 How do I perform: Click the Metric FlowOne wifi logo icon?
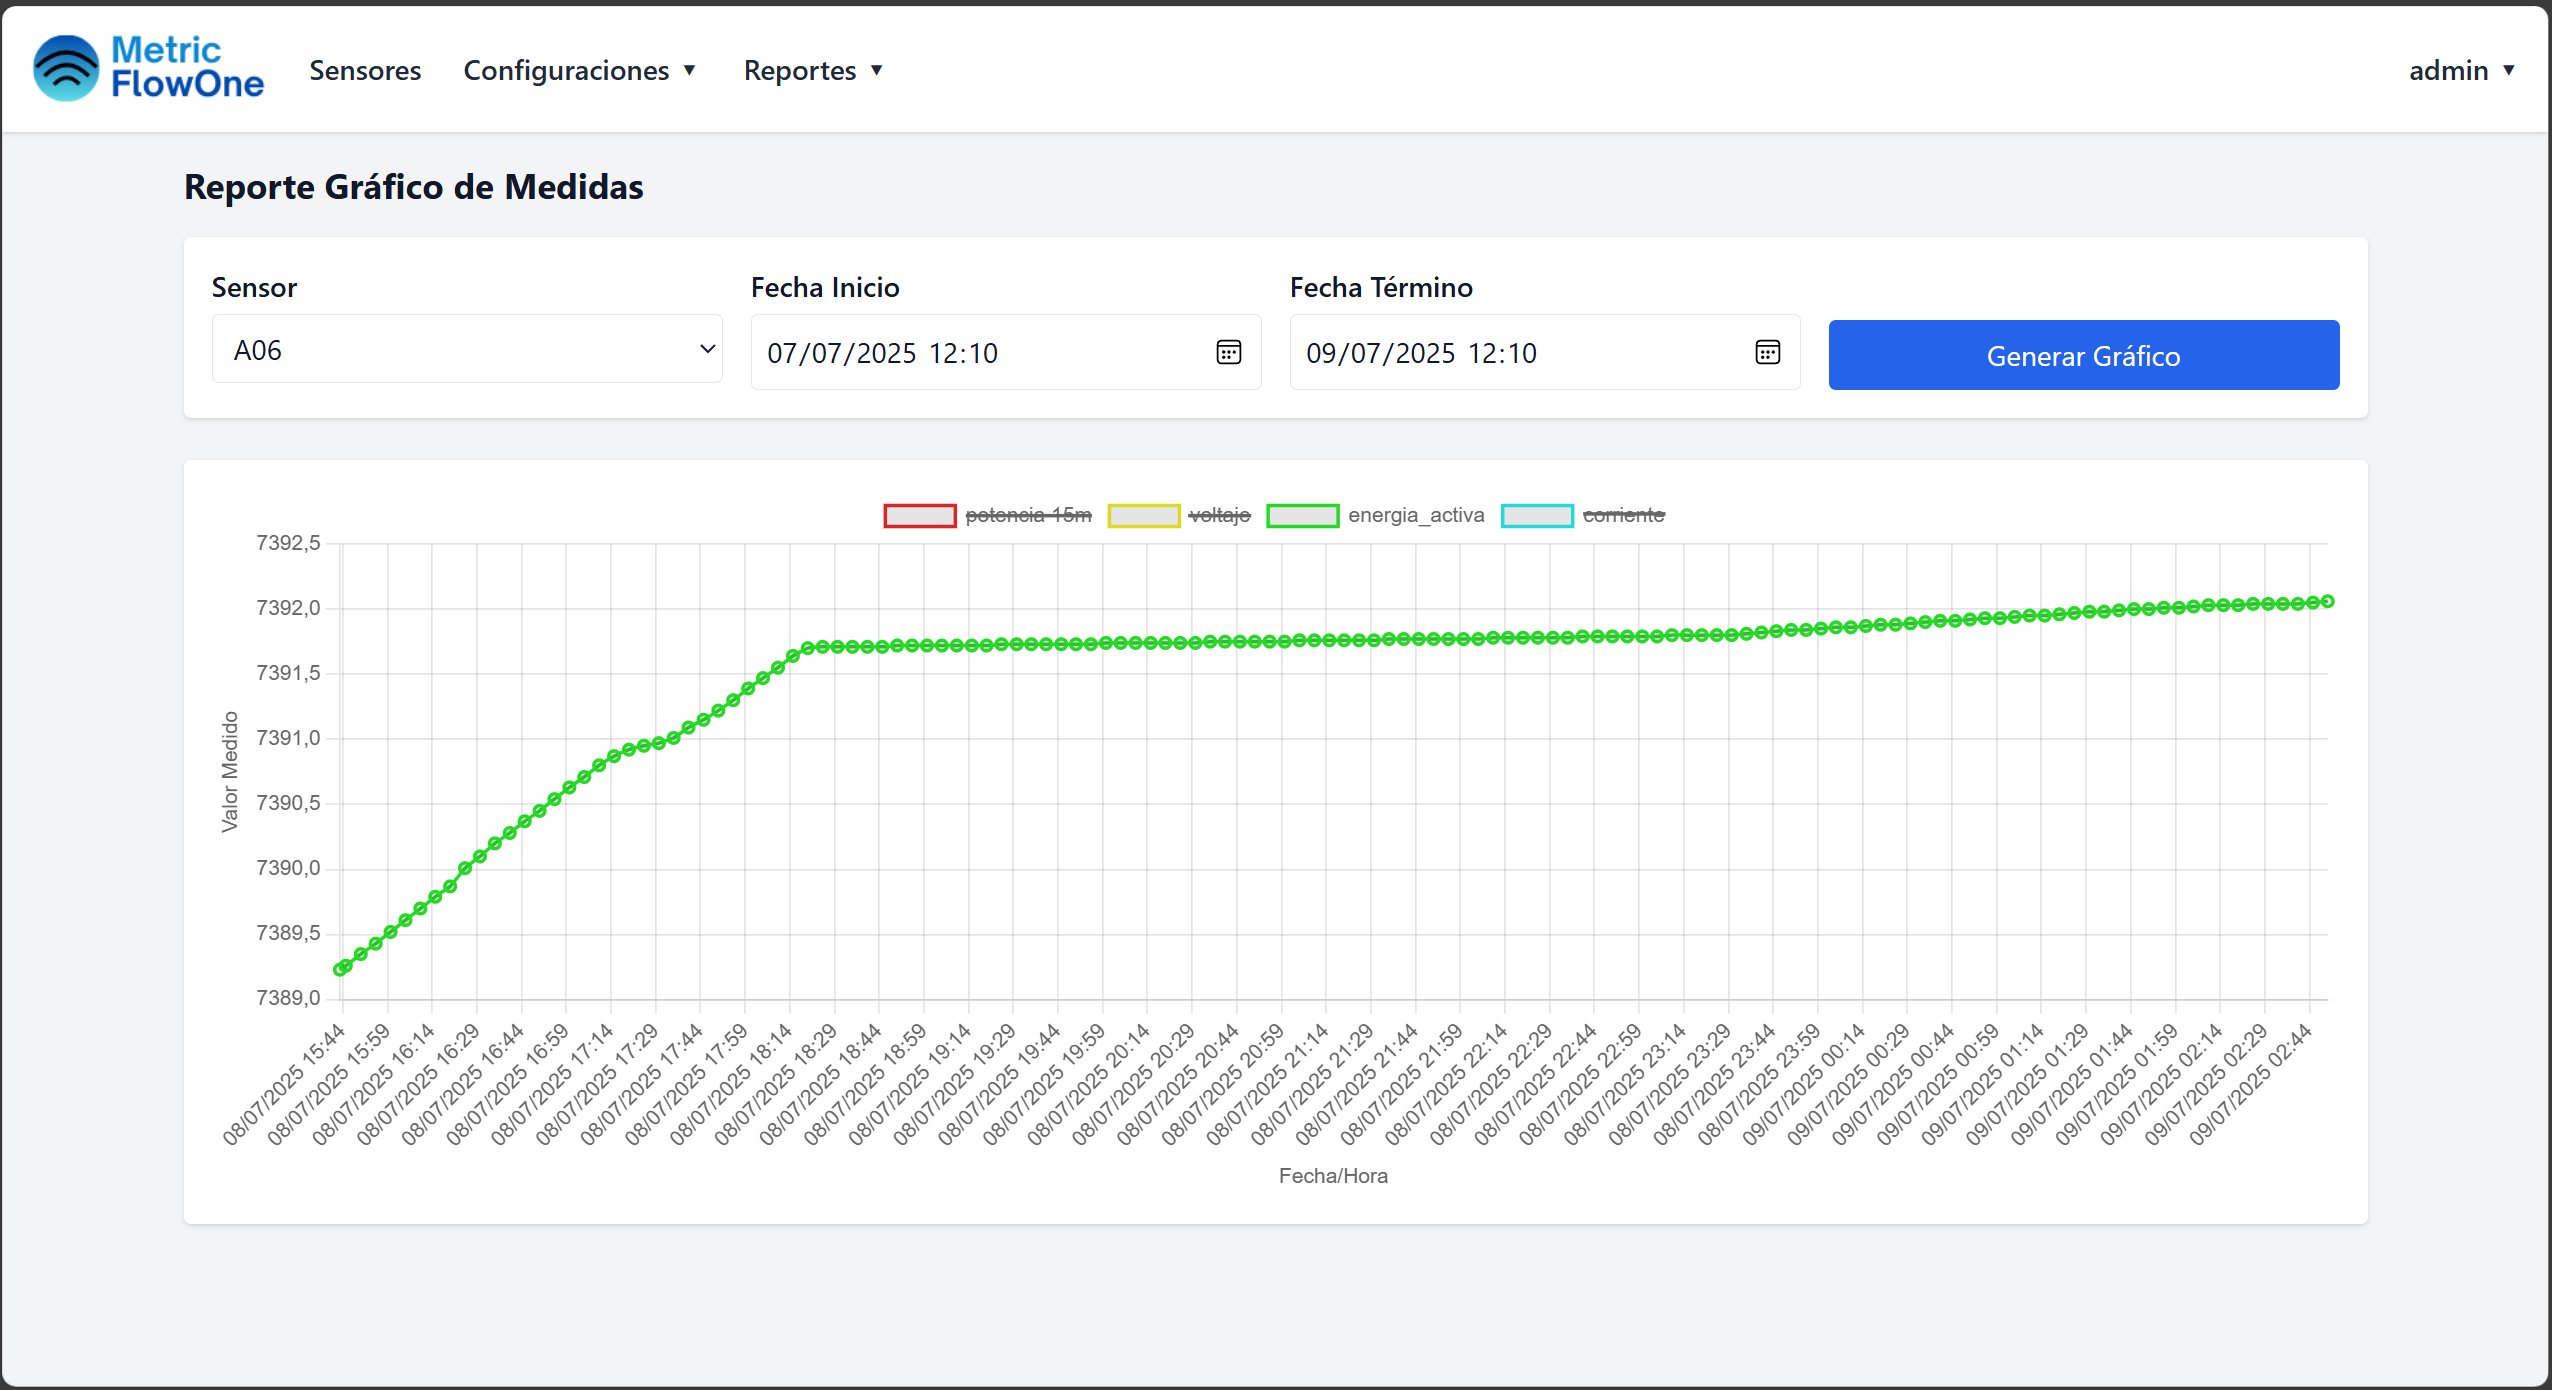coord(66,68)
